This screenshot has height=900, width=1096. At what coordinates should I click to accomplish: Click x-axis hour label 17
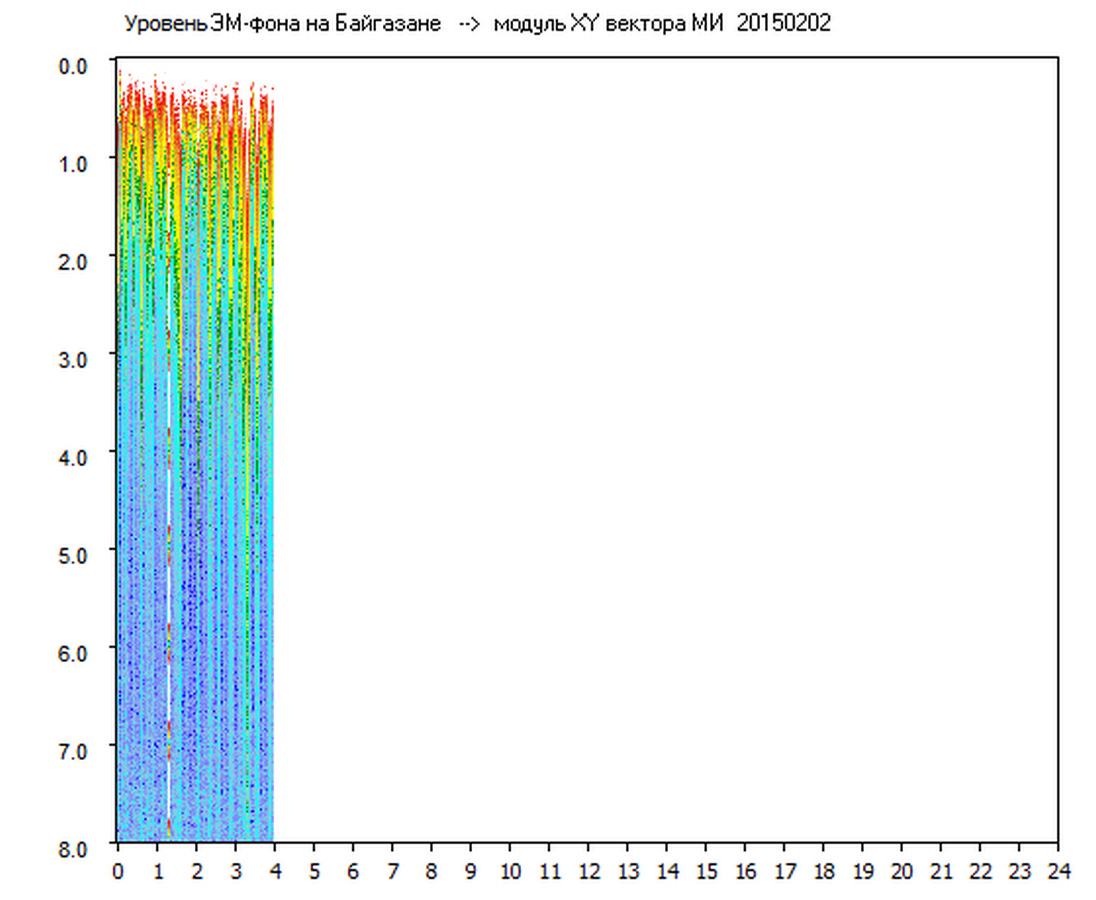point(784,871)
